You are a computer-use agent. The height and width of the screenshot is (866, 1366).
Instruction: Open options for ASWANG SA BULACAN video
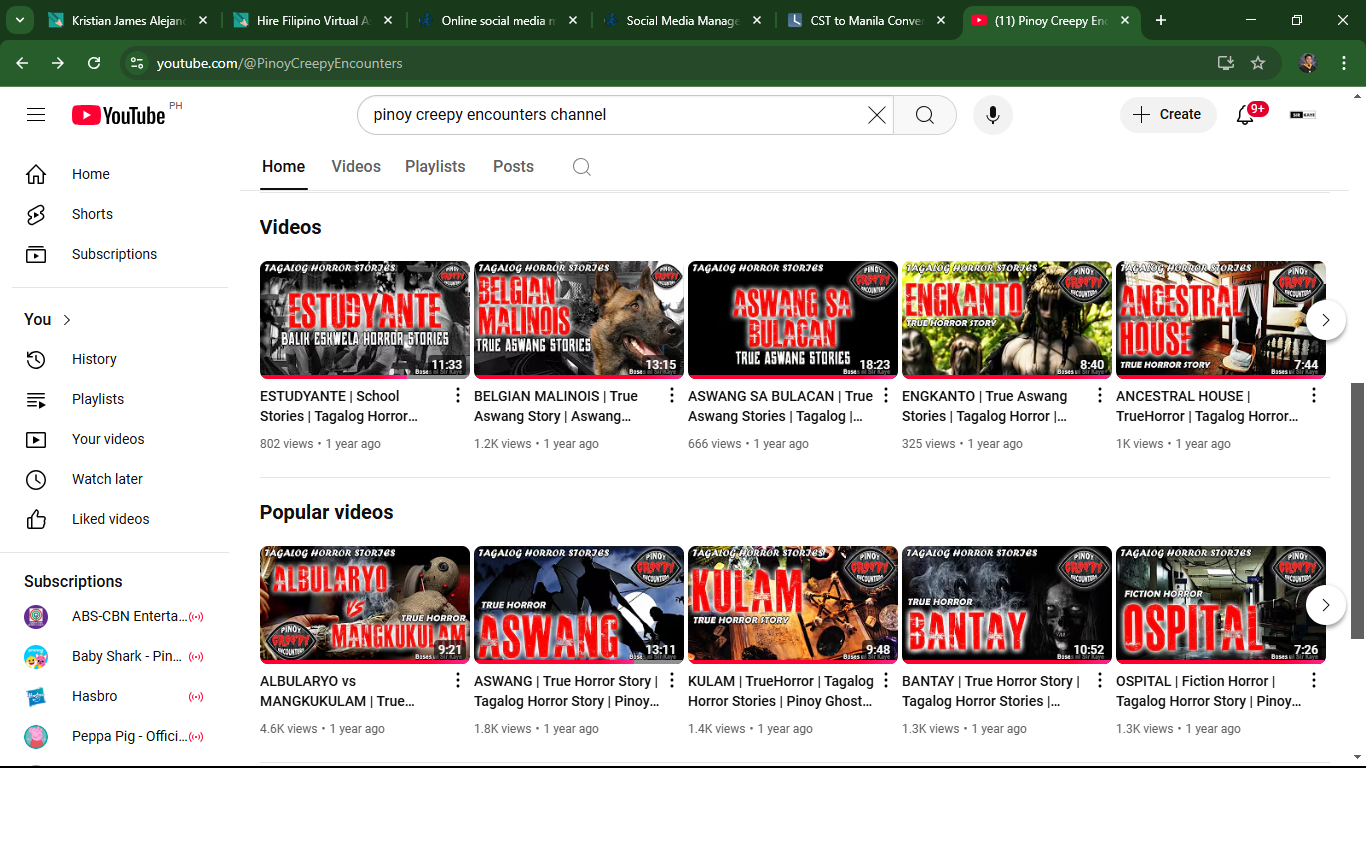[x=886, y=395]
